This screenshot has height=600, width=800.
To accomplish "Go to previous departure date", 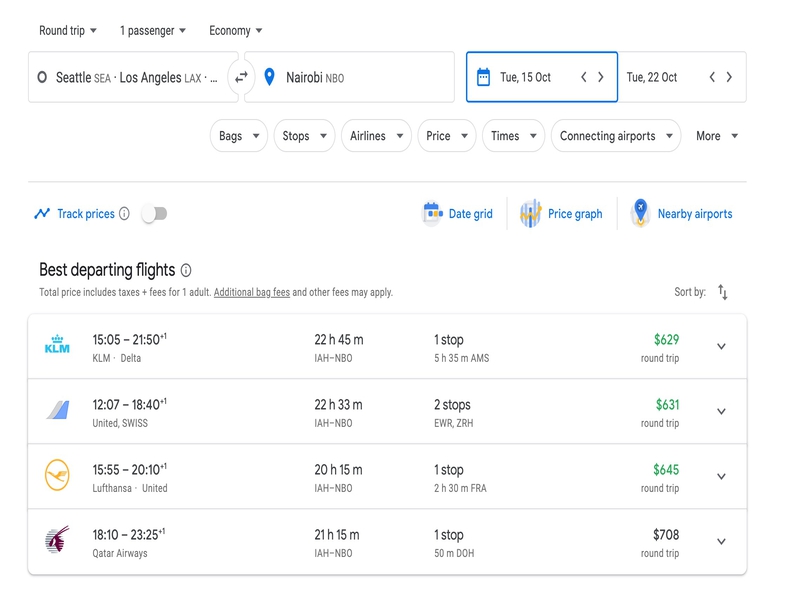I will pos(584,77).
